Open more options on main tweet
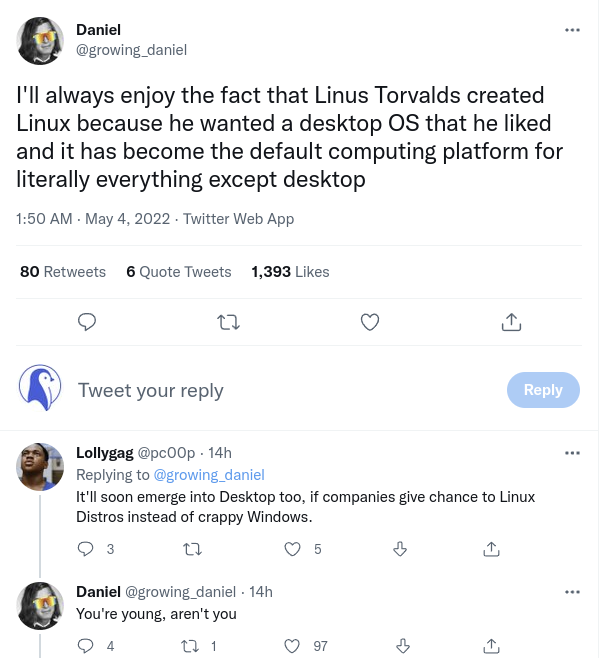604x658 pixels. point(572,30)
